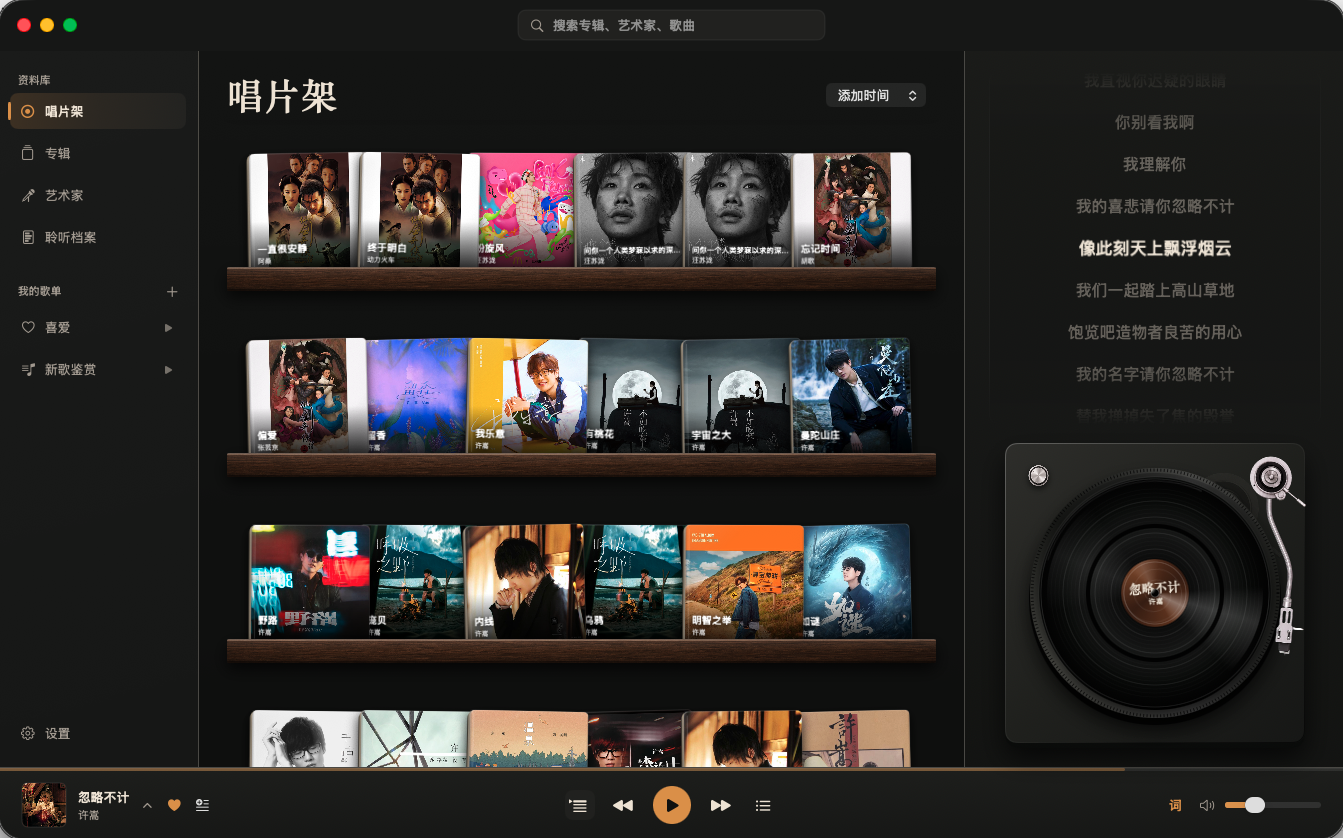Image resolution: width=1343 pixels, height=838 pixels.
Task: Open 聆听档案 in the sidebar
Action: (97, 237)
